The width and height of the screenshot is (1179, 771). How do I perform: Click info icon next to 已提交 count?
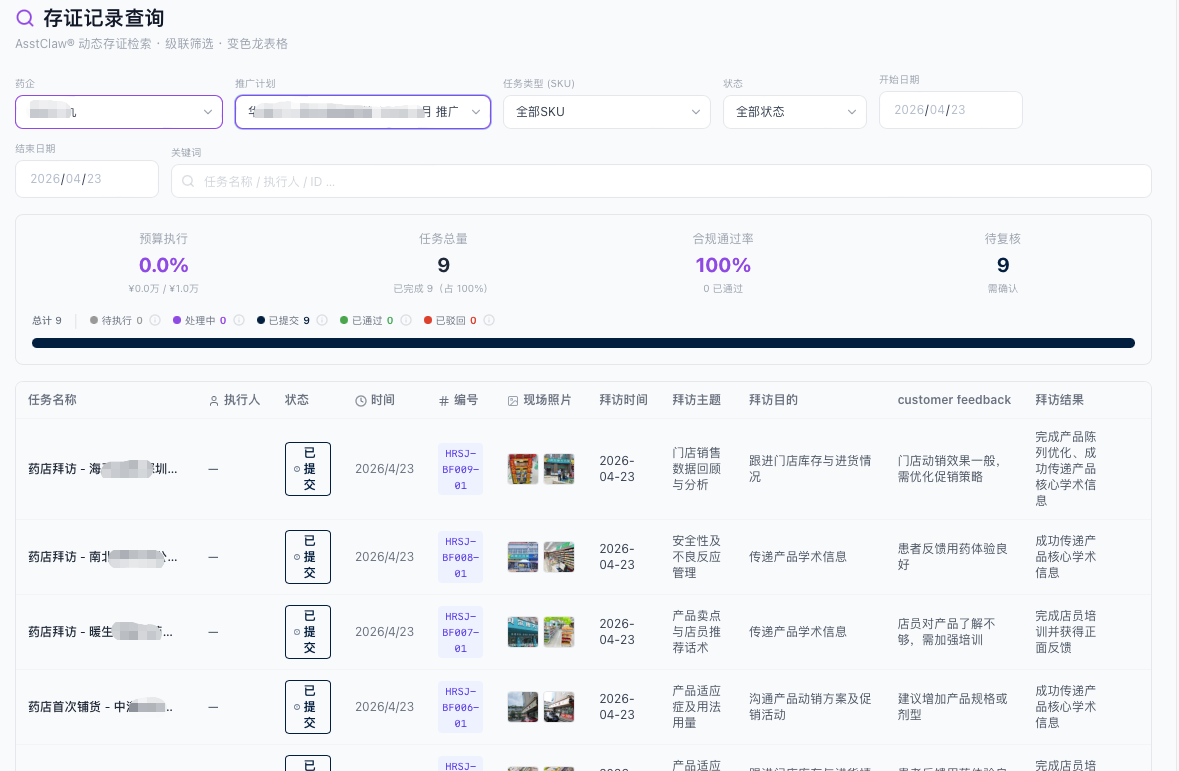click(x=322, y=320)
